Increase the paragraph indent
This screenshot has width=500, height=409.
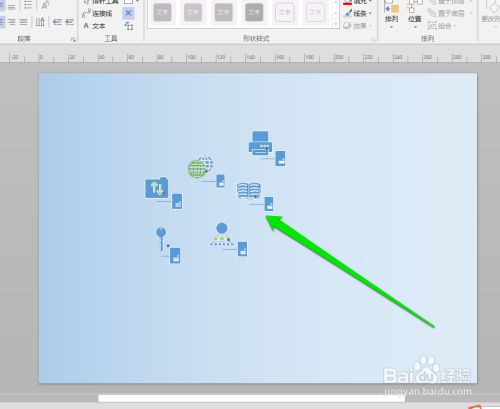point(69,22)
